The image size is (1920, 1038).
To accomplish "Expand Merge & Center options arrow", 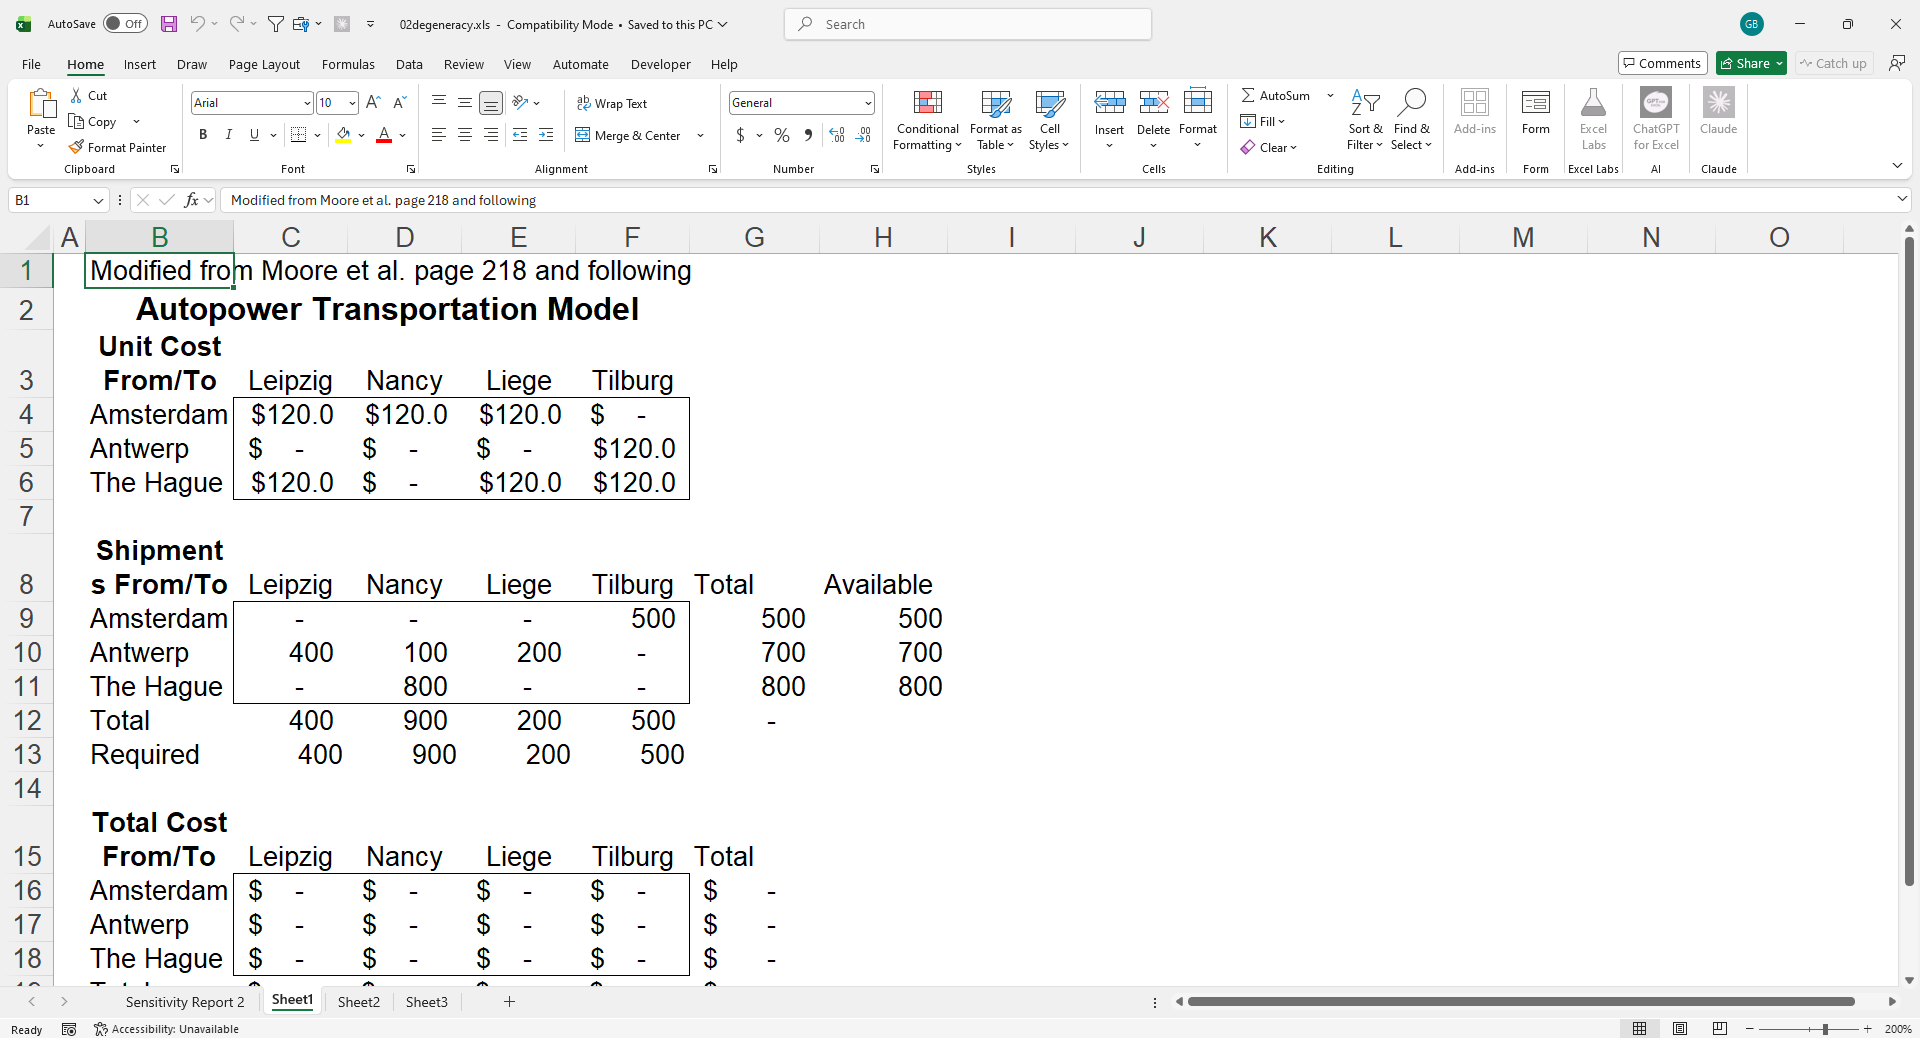I will [700, 135].
